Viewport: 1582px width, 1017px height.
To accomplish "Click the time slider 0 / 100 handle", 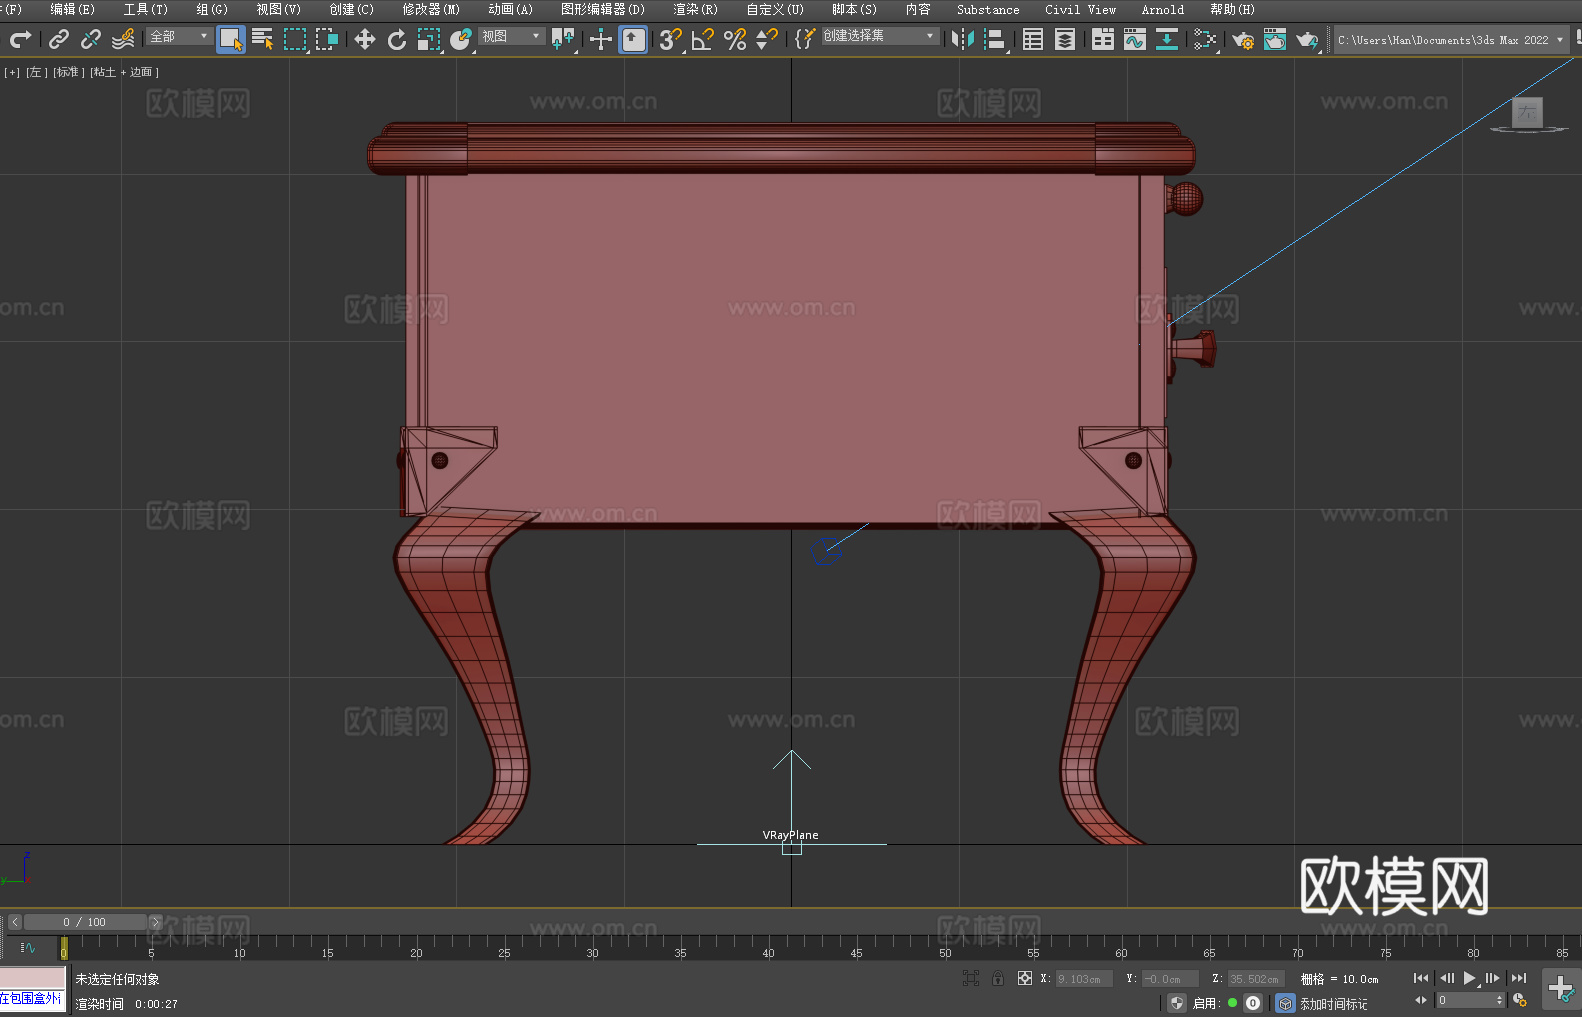I will point(85,922).
